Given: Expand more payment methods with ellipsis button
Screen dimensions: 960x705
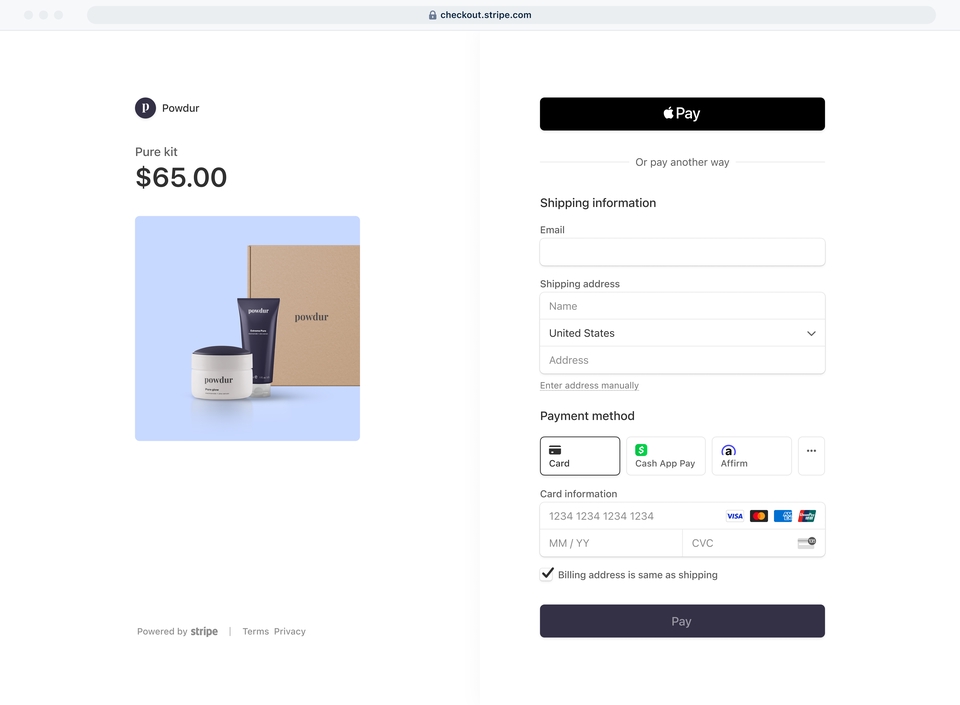Looking at the screenshot, I should click(810, 456).
